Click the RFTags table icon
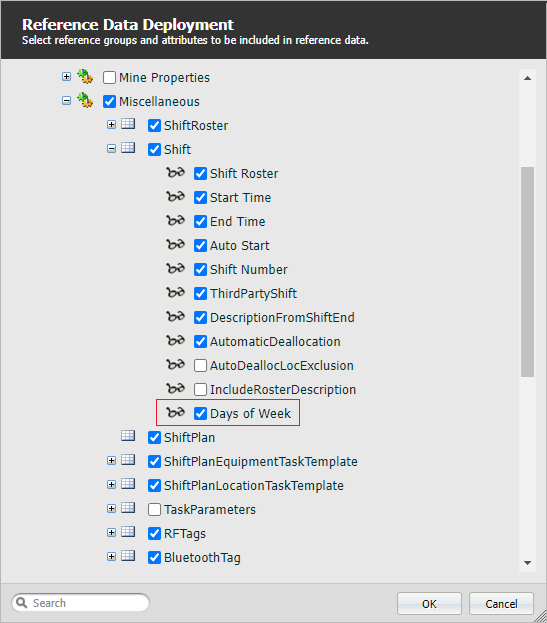 coord(128,532)
